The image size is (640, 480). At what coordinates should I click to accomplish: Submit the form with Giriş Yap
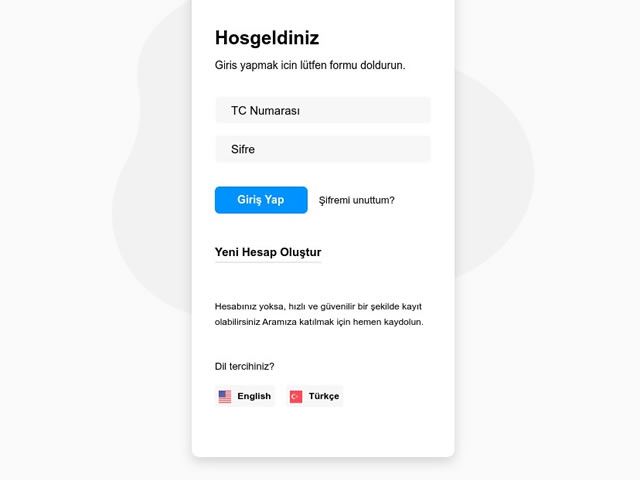point(261,200)
